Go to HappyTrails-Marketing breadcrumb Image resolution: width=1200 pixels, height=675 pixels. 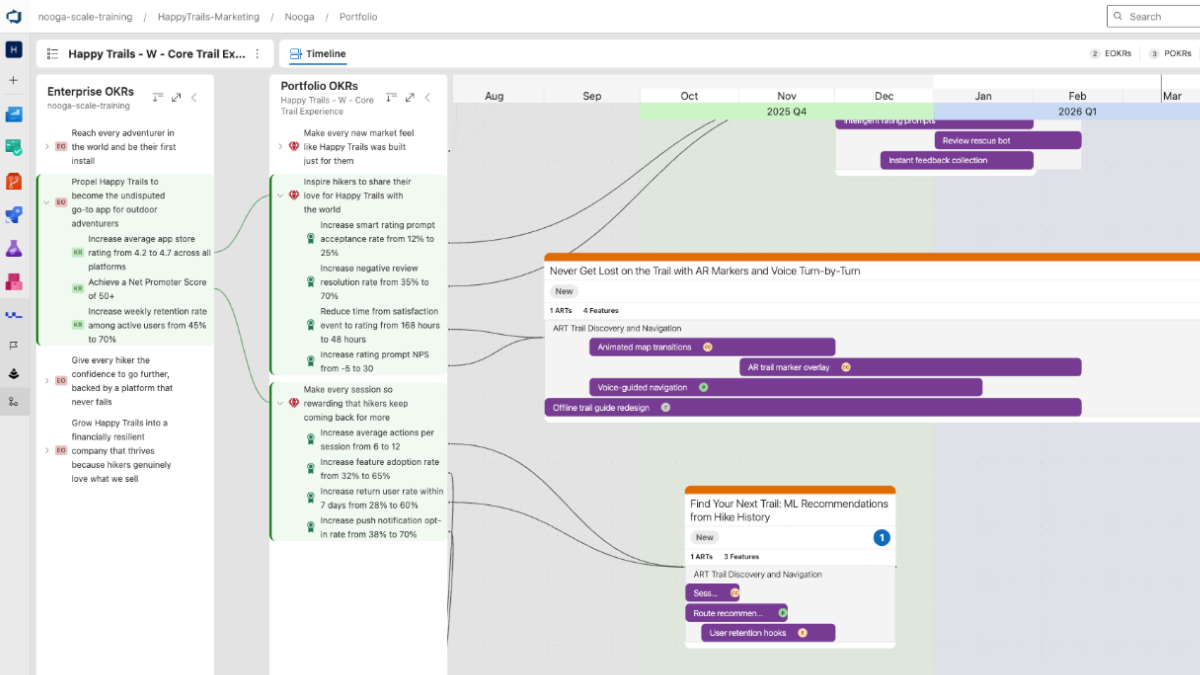pos(208,17)
